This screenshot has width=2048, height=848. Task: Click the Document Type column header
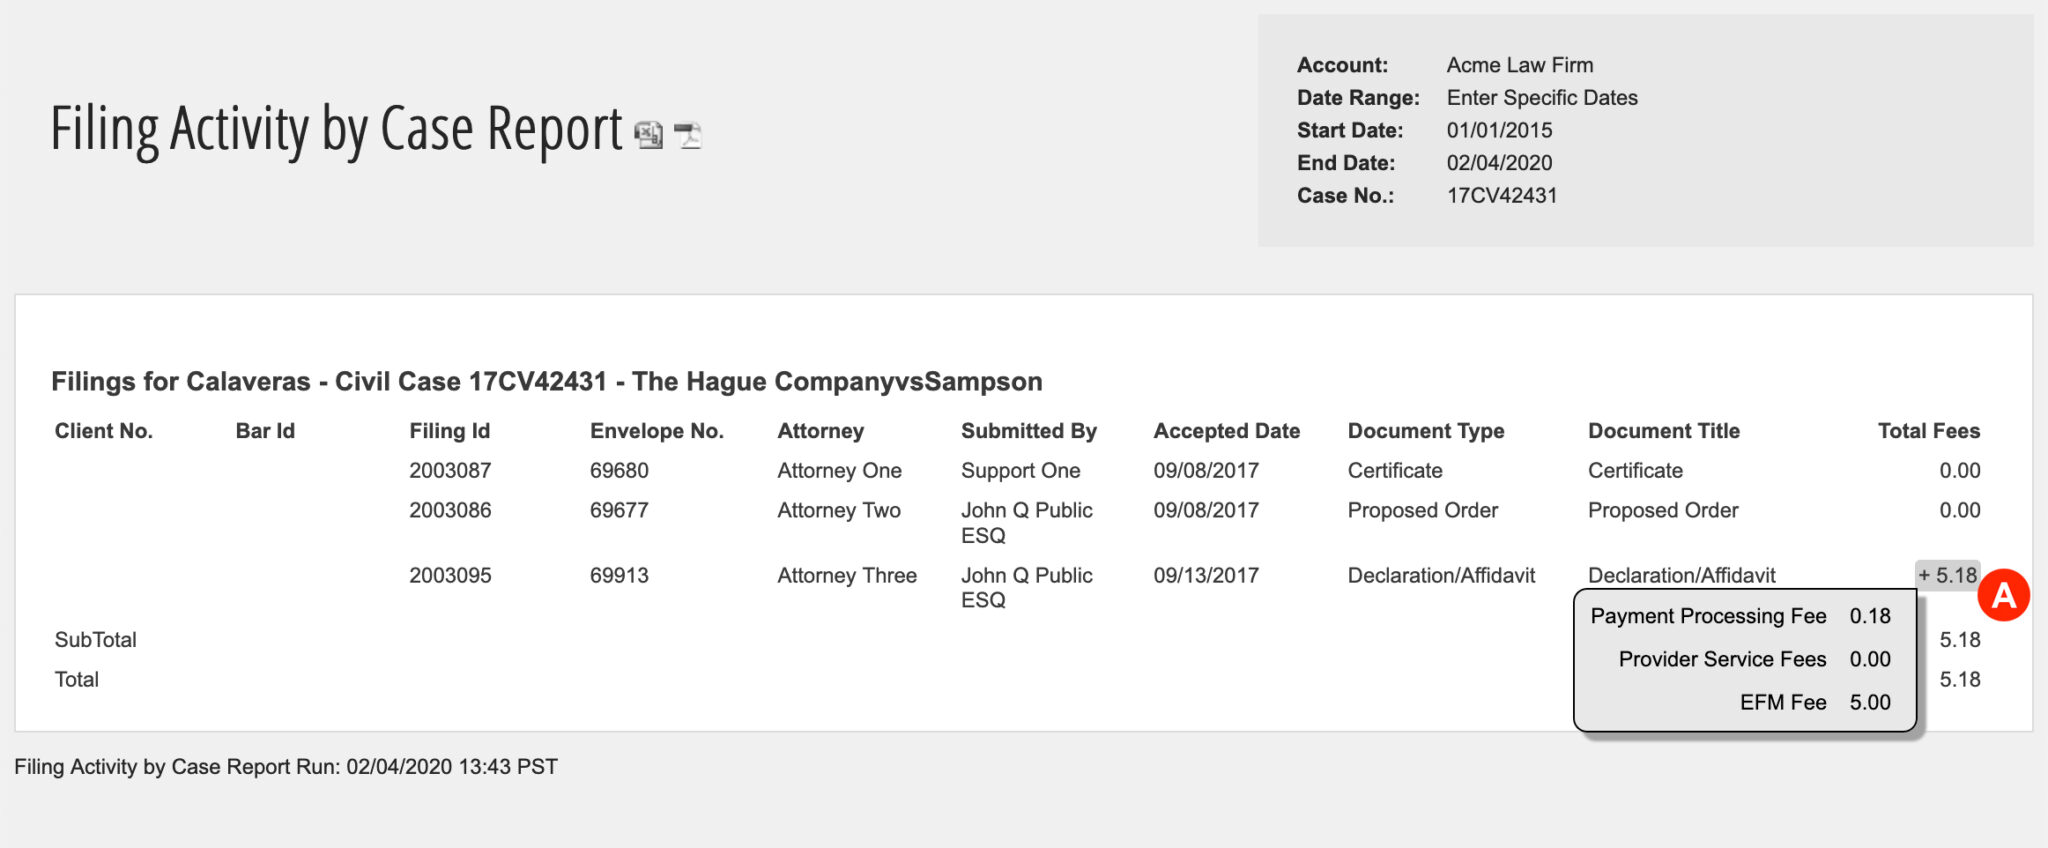coord(1426,430)
